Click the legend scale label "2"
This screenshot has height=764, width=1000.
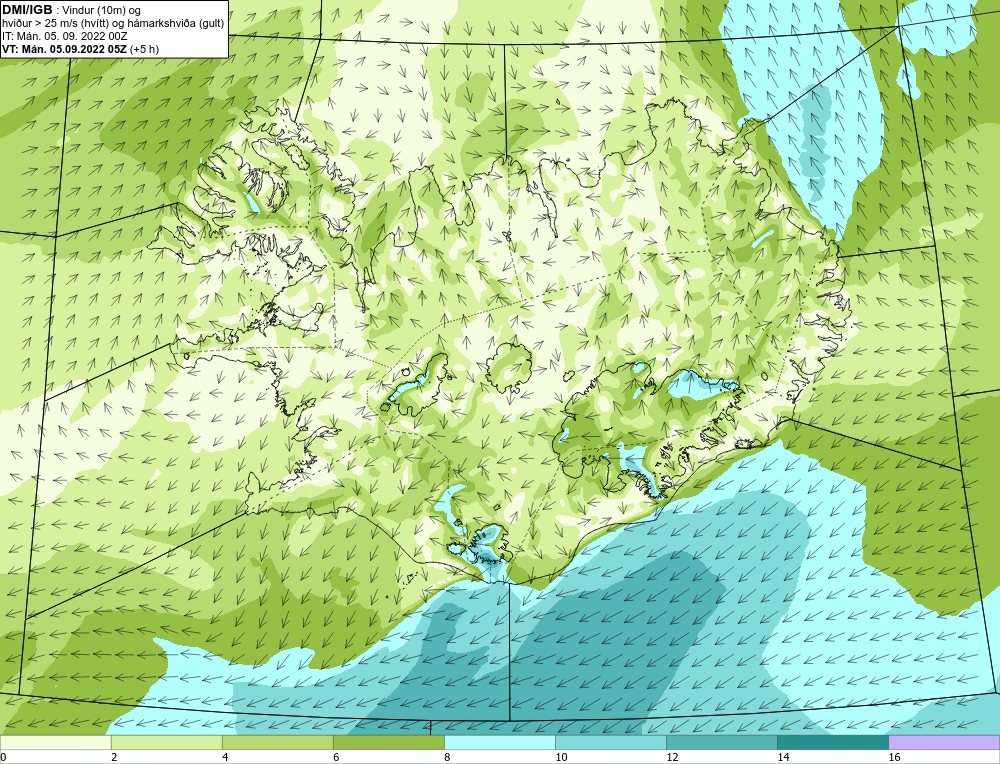(x=115, y=757)
